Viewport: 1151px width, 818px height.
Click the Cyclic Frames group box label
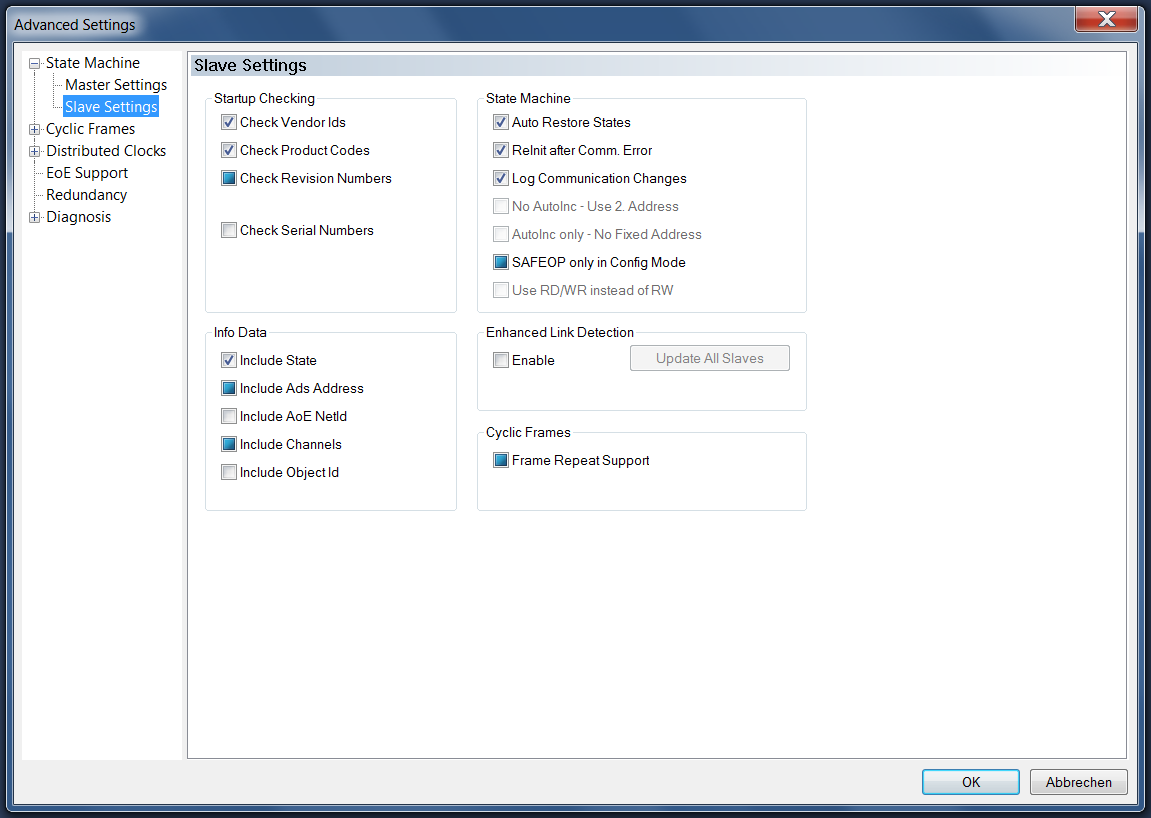(528, 432)
